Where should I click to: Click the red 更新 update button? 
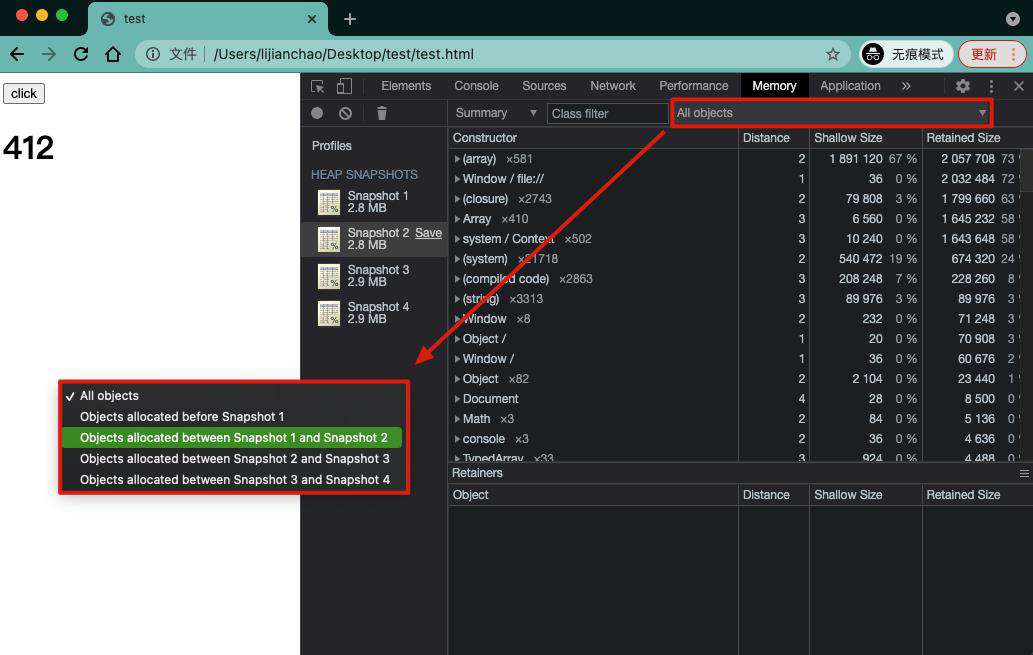coord(992,54)
